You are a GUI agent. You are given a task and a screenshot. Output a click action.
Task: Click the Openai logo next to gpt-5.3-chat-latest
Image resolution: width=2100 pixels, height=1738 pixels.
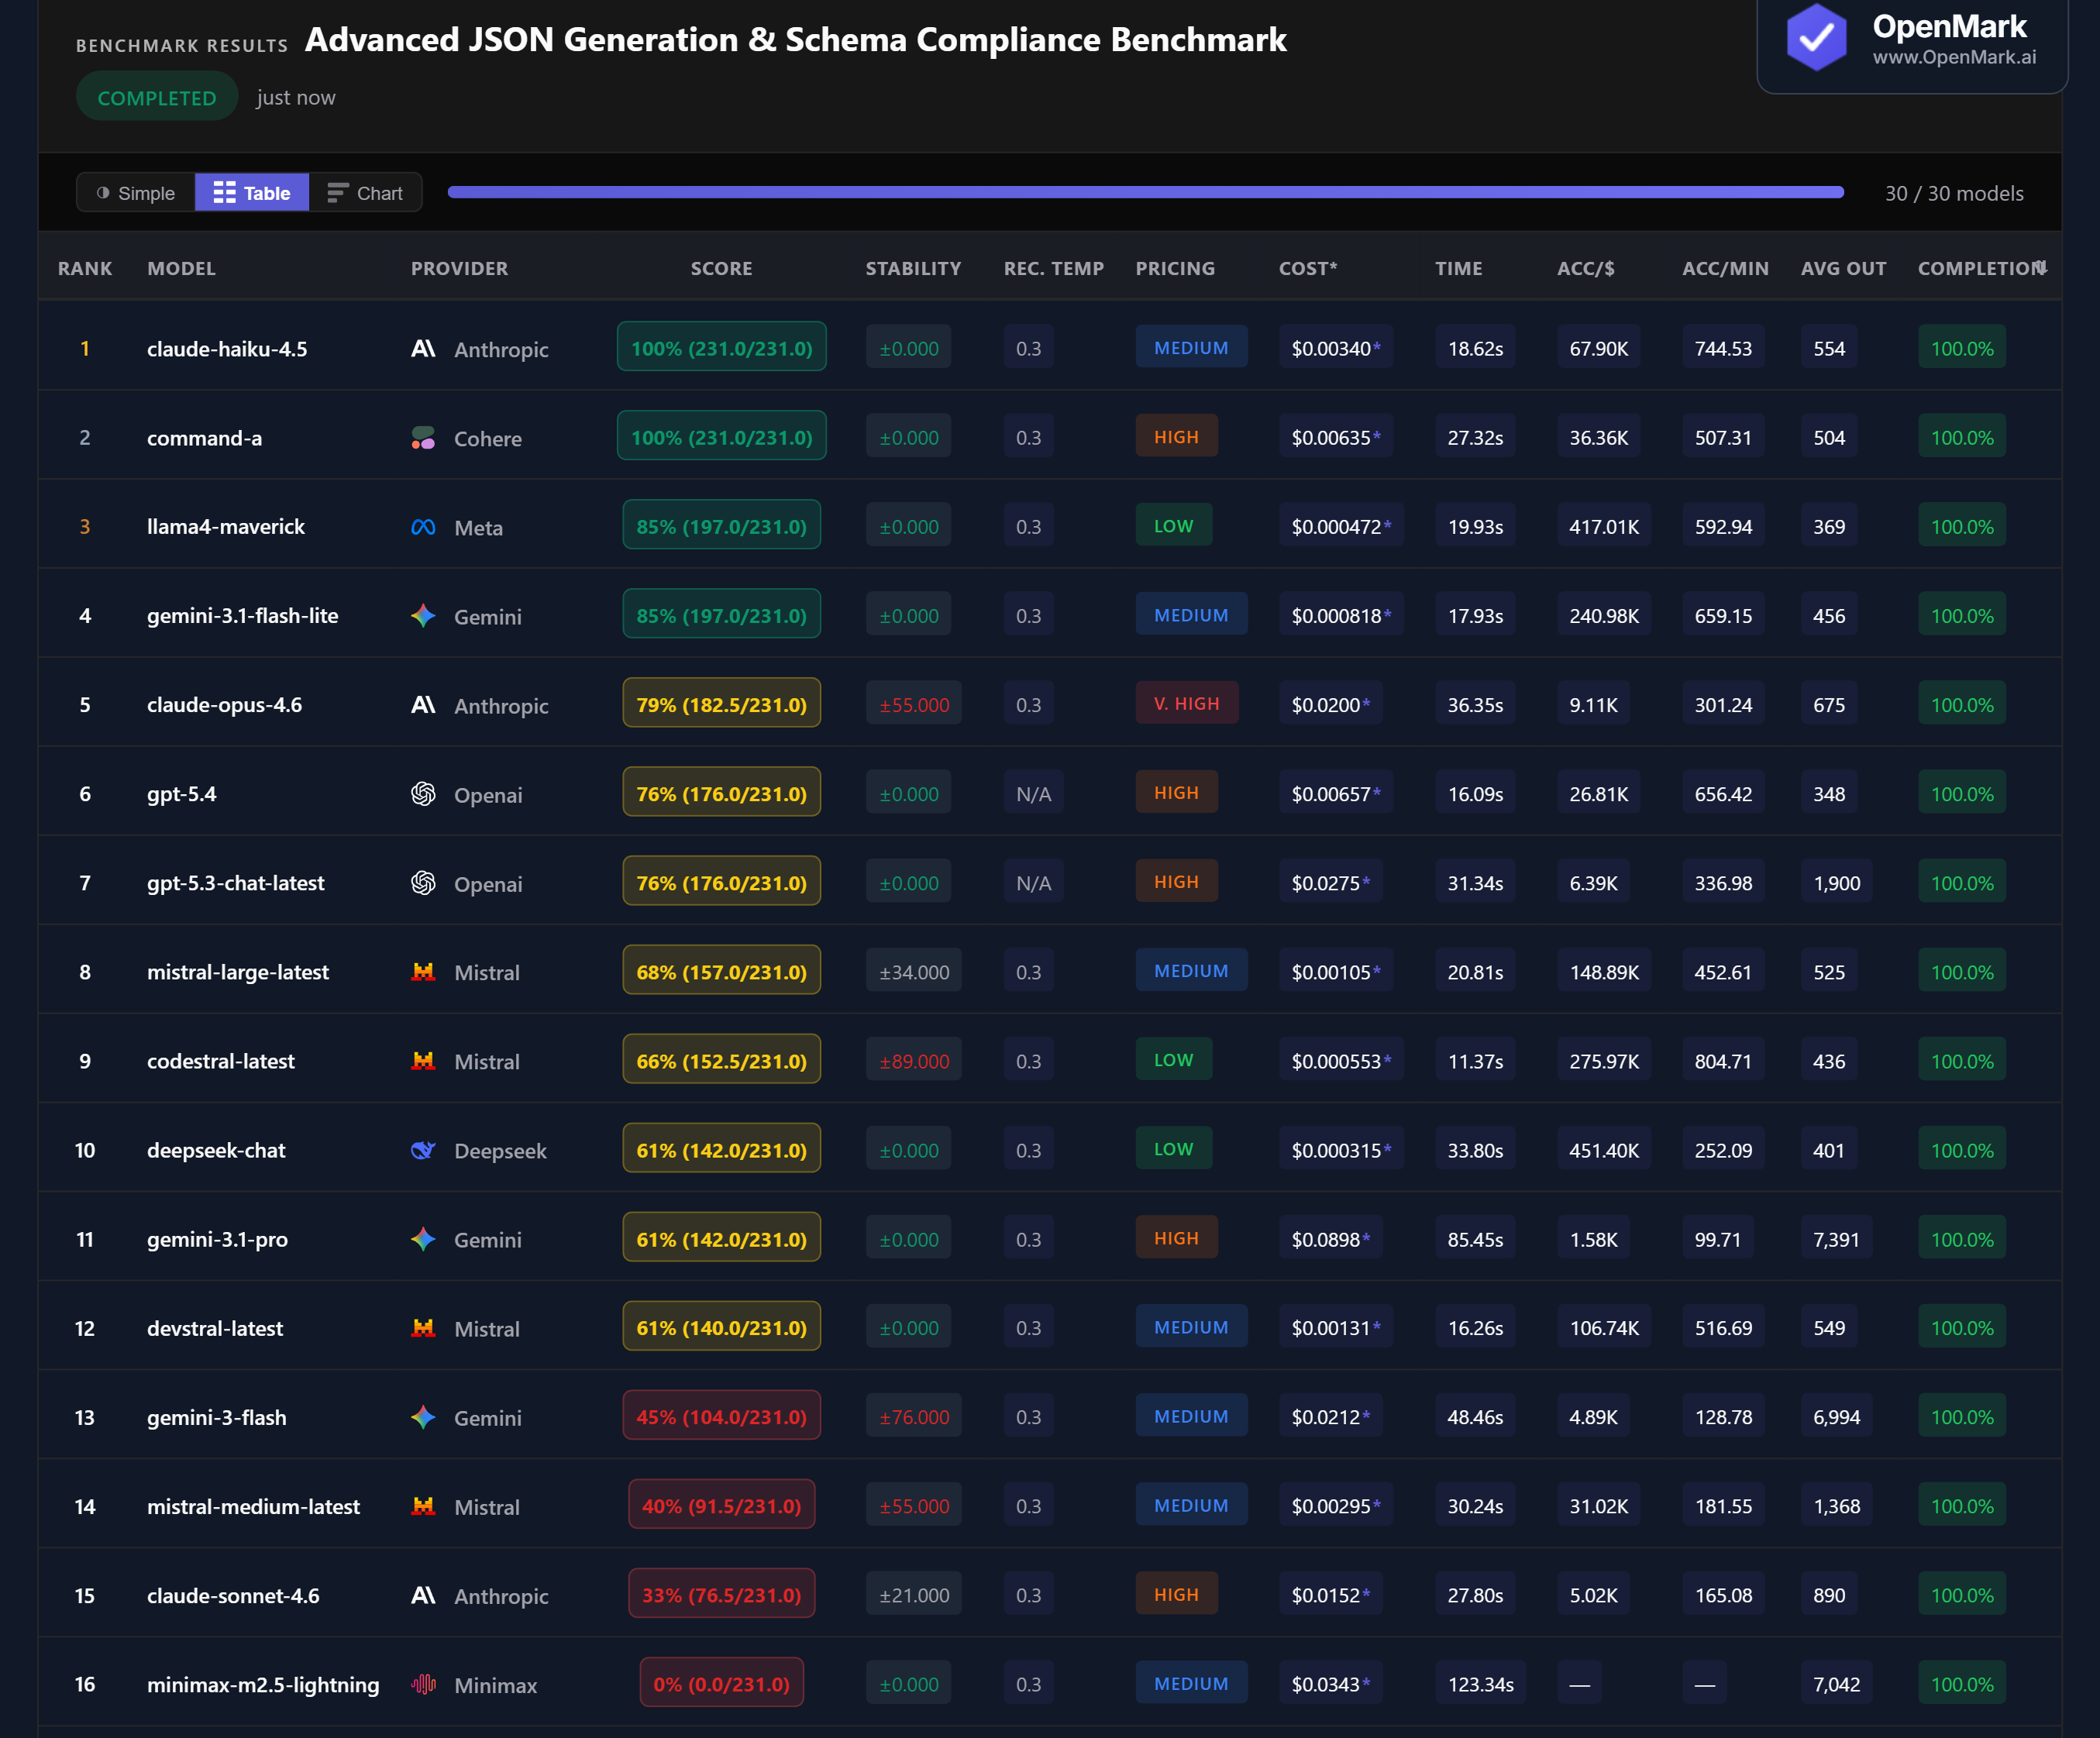[x=424, y=883]
